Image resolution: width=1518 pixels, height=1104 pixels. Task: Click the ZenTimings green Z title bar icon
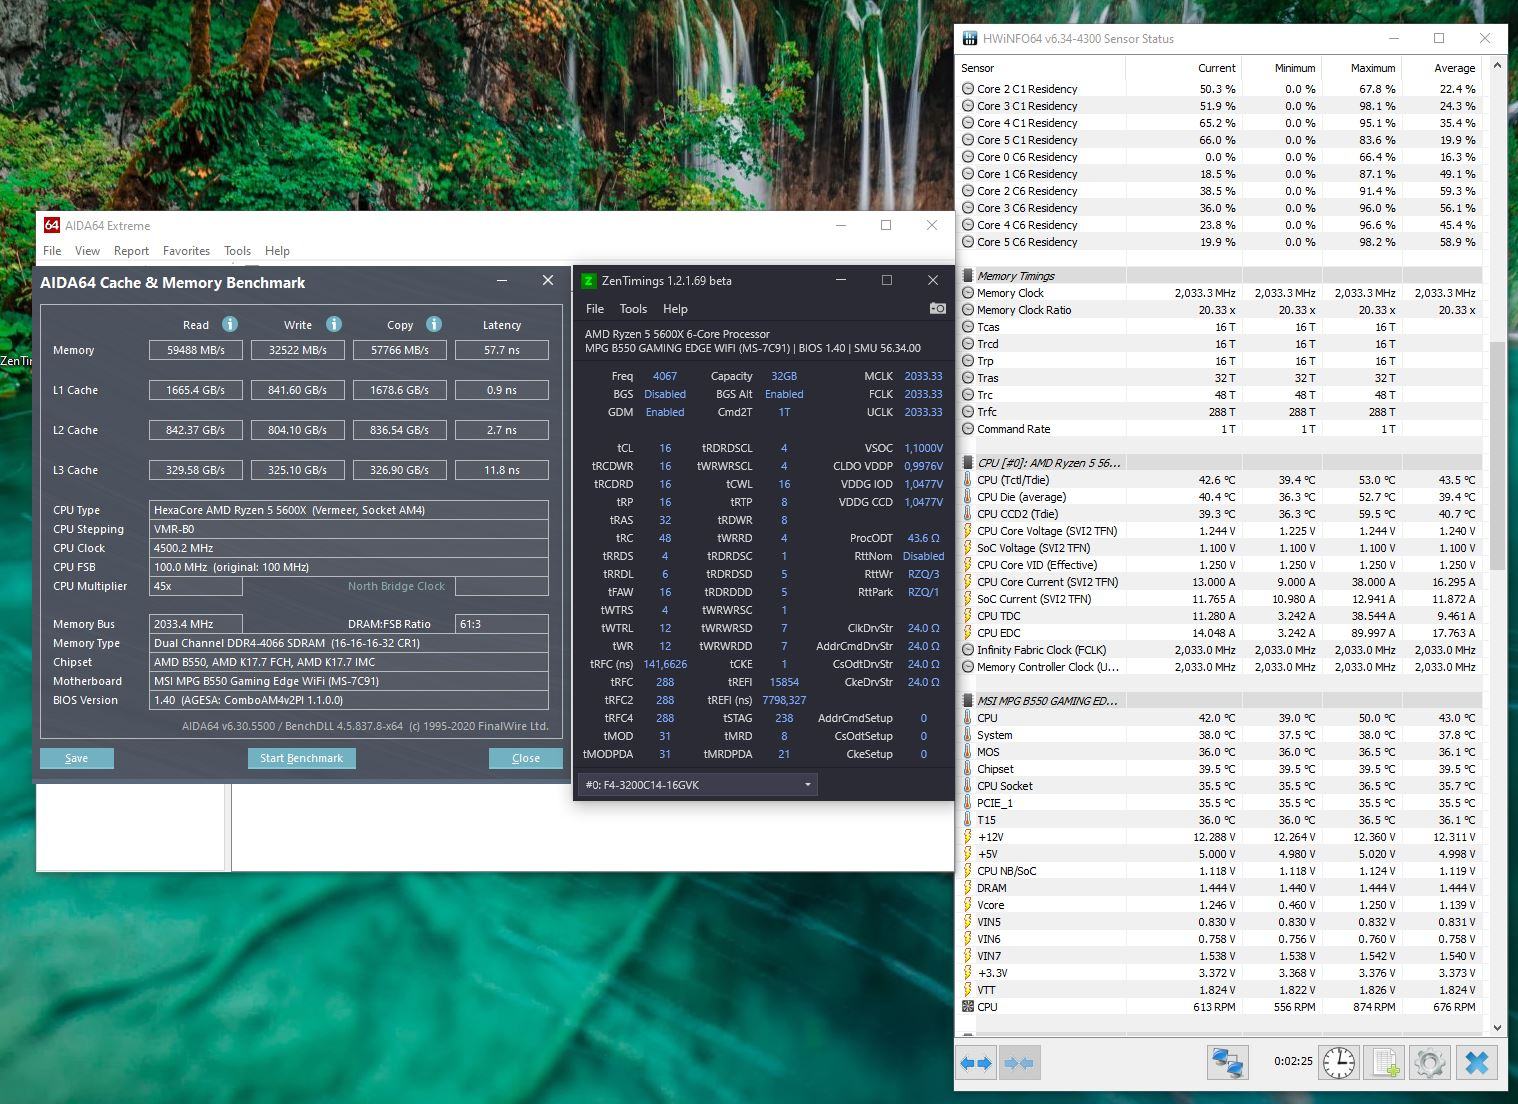589,281
